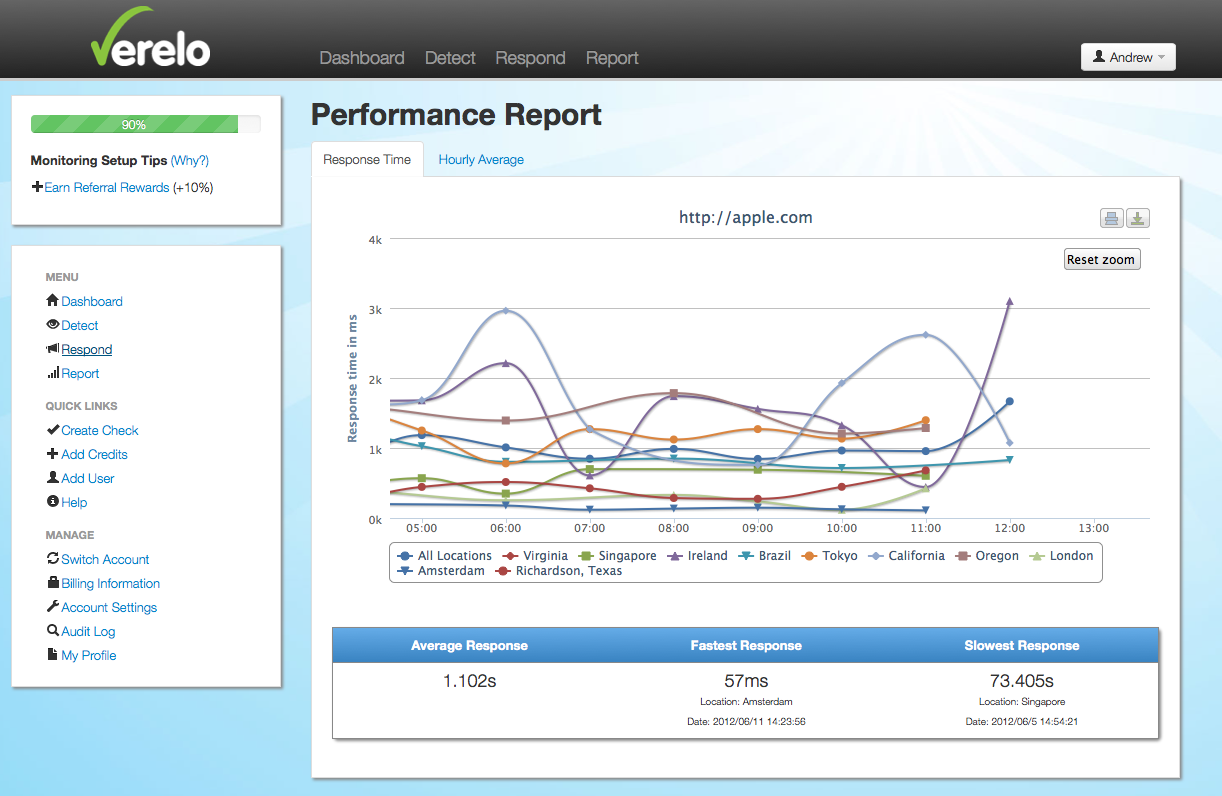The image size is (1222, 796).
Task: Toggle California series in legend
Action: tap(906, 556)
